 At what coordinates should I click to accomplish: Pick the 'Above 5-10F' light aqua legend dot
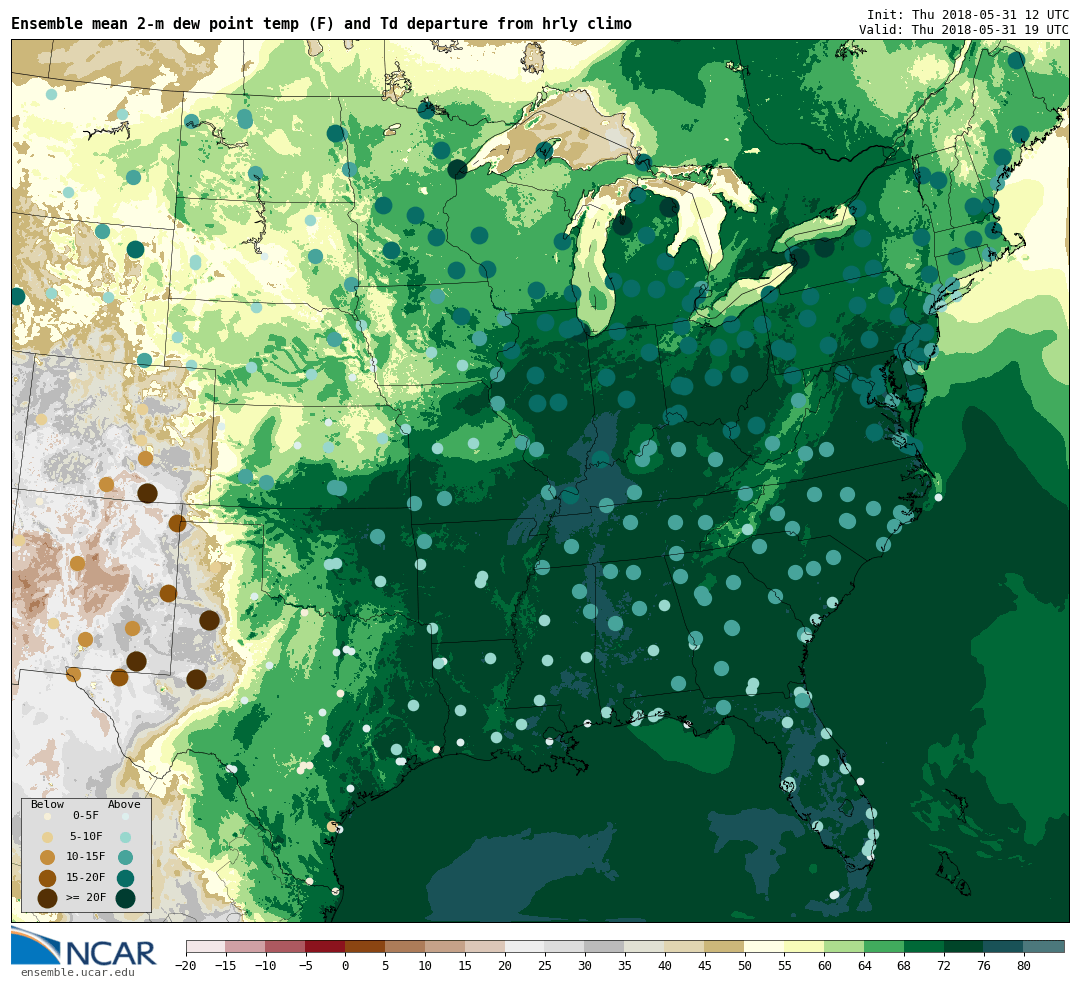point(125,837)
